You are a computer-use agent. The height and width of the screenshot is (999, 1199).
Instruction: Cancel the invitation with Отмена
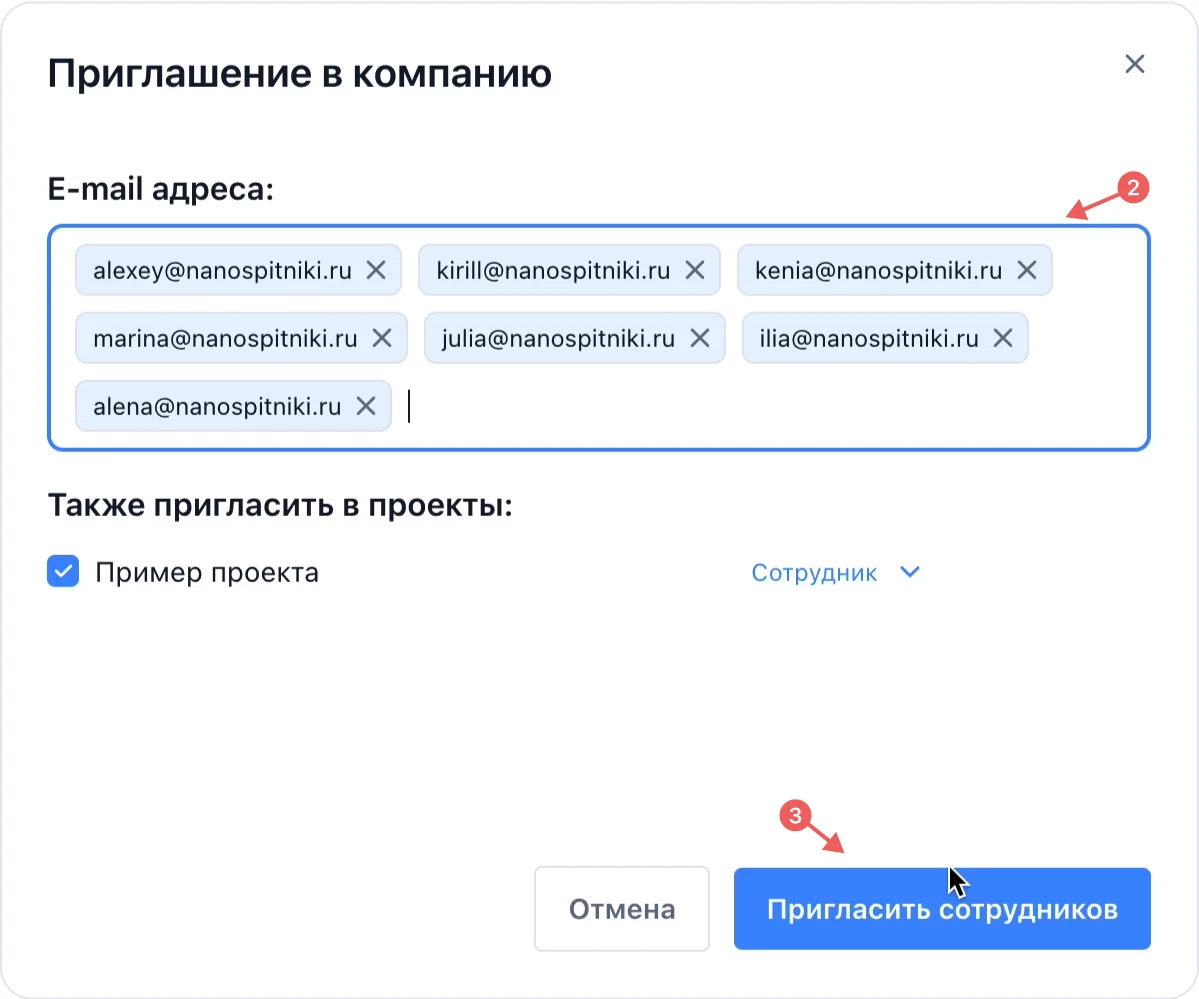point(621,908)
